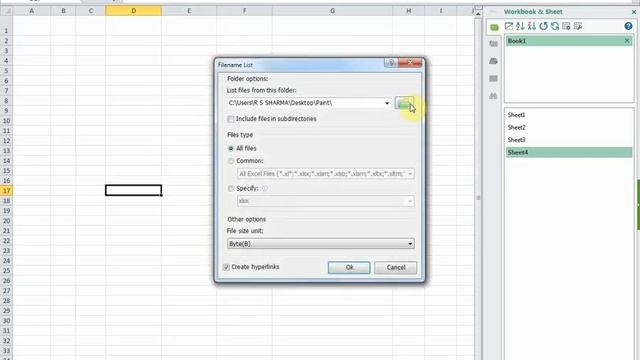Open the eraser-shaped sidebar pane icon

click(493, 61)
